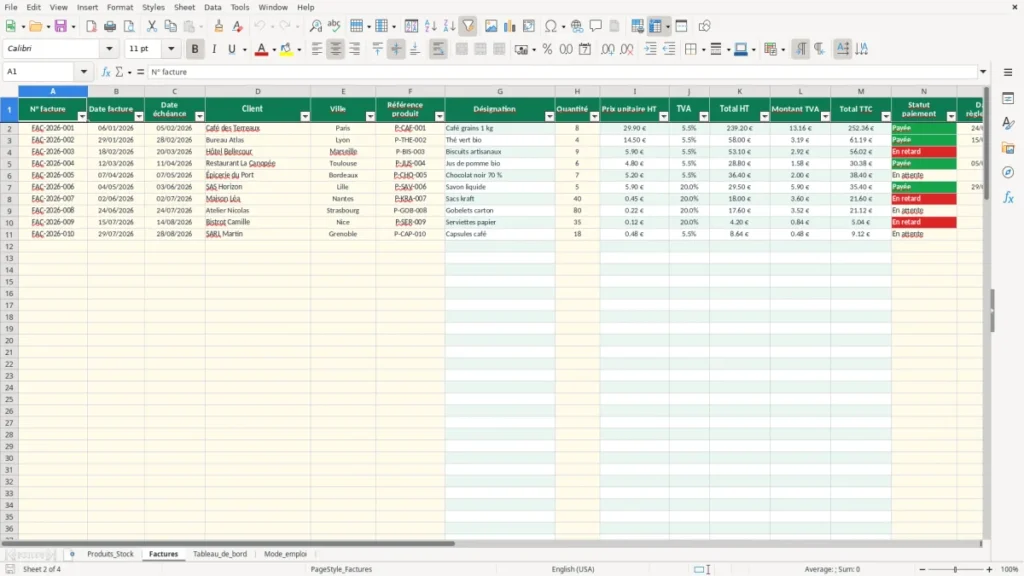Toggle Bold formatting
Screen dimensions: 1024x576
point(195,49)
